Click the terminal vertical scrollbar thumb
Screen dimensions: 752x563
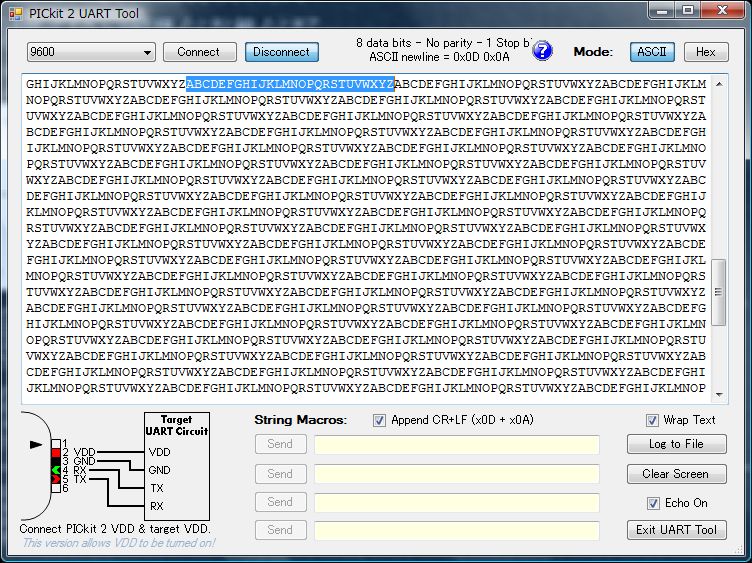pos(718,292)
